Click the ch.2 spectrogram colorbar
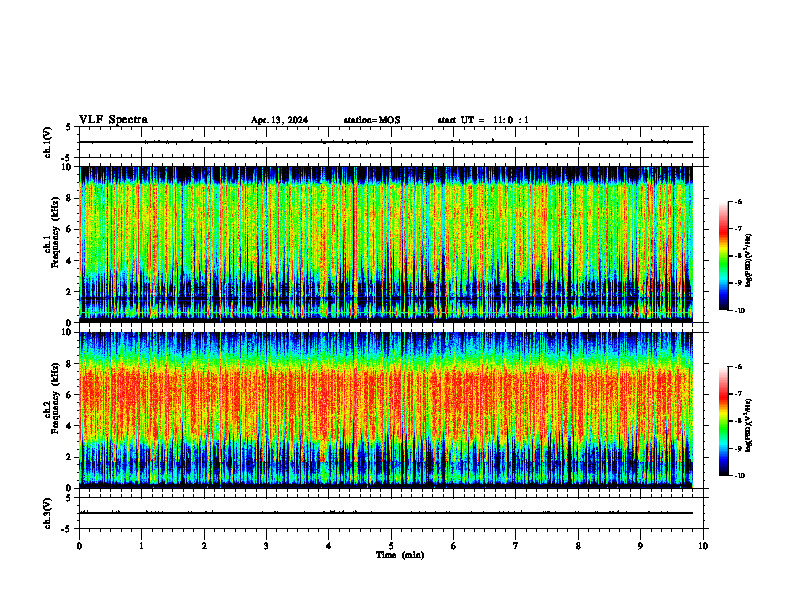Image resolution: width=792 pixels, height=612 pixels. tap(723, 421)
